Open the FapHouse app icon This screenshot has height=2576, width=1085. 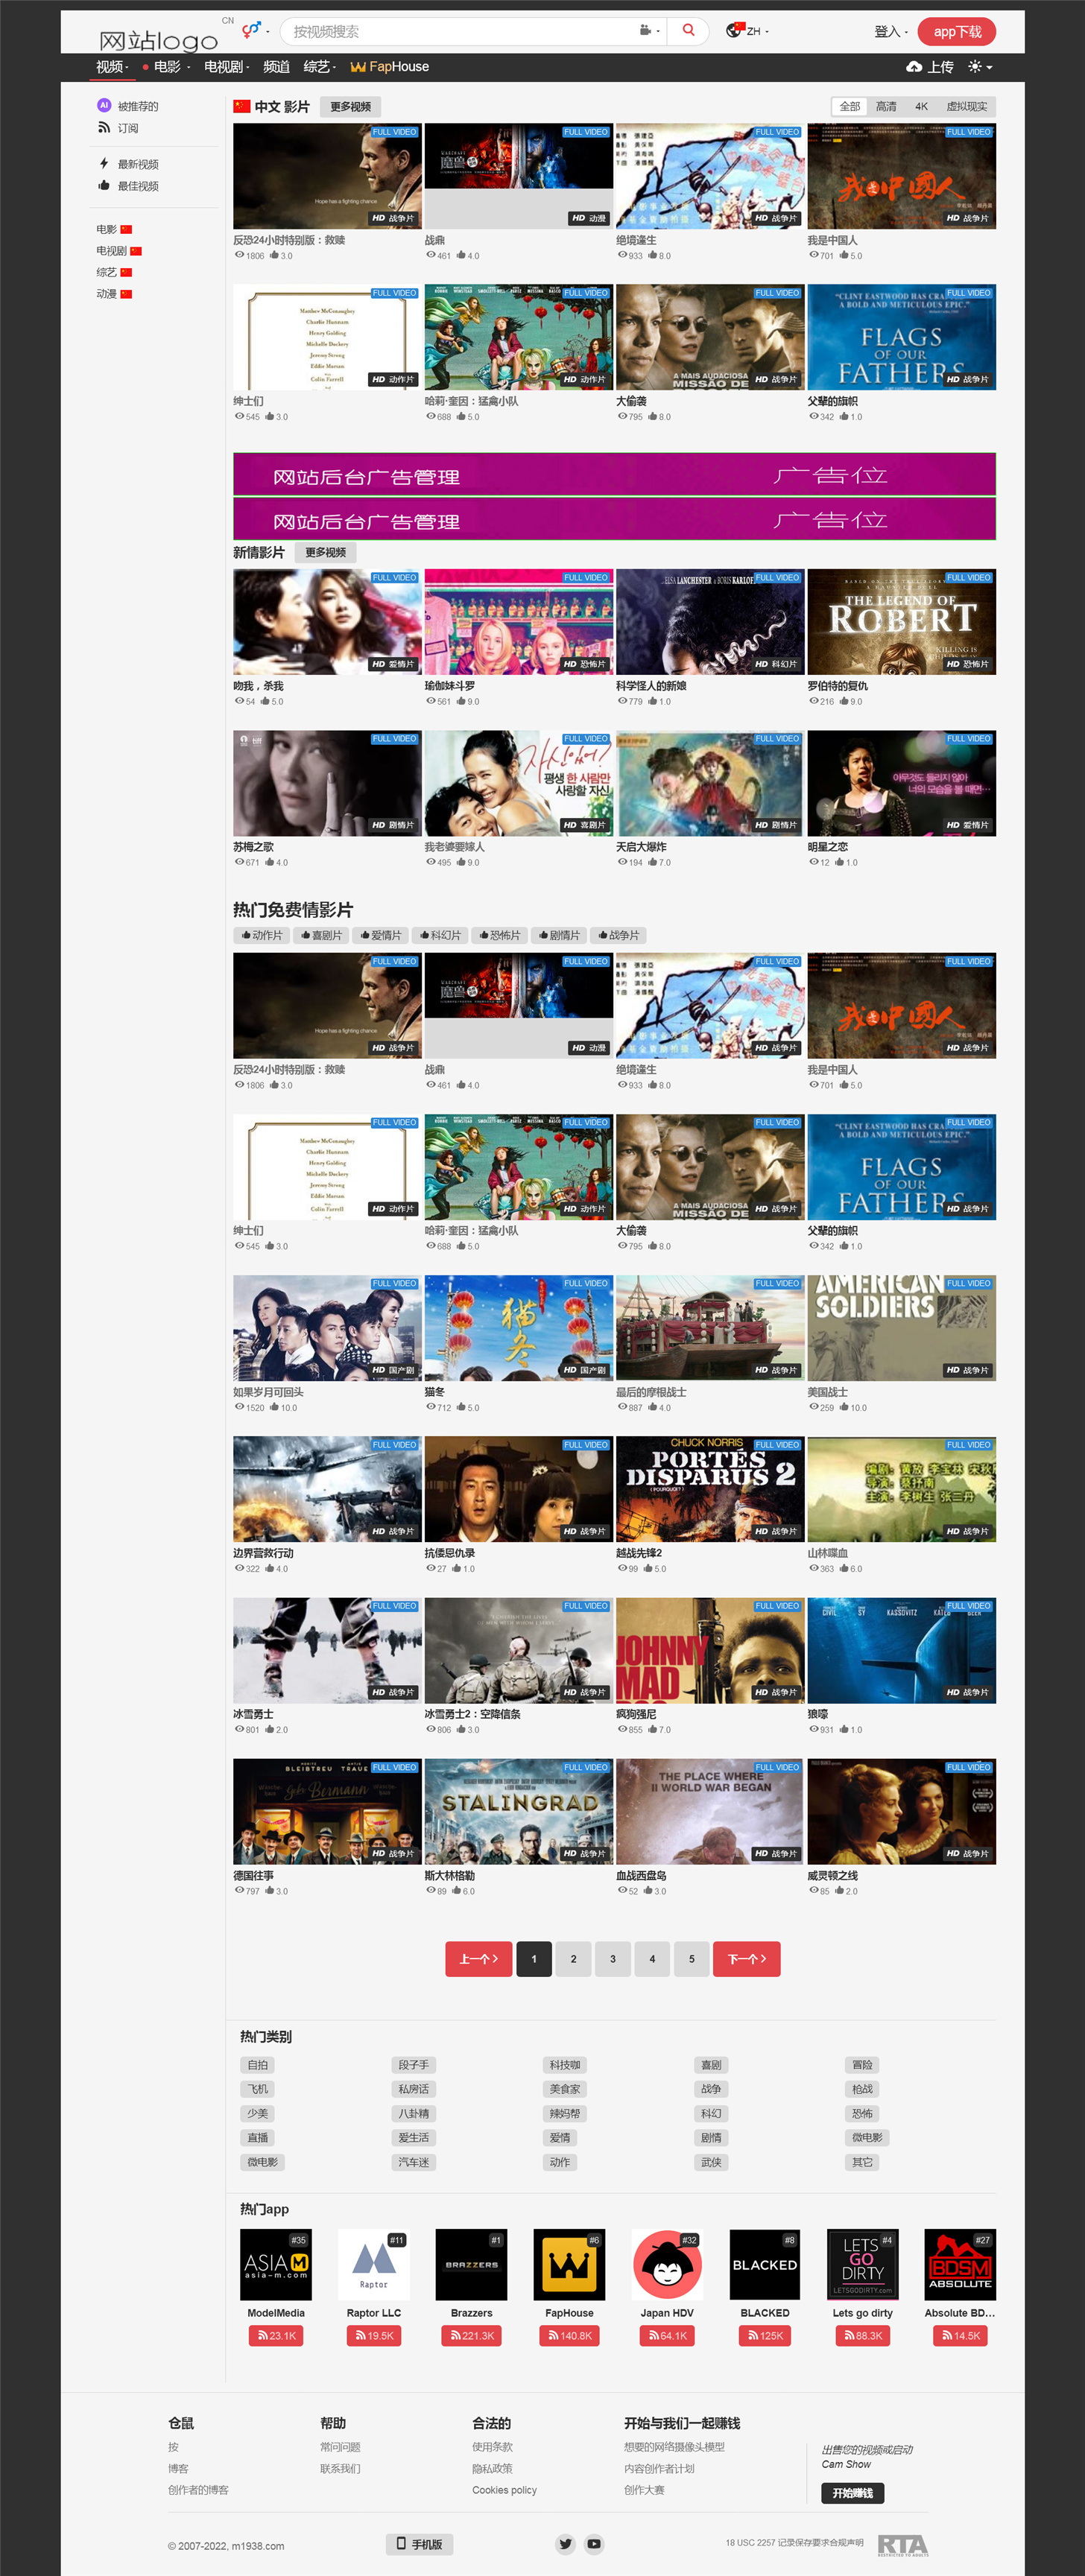pyautogui.click(x=569, y=2264)
